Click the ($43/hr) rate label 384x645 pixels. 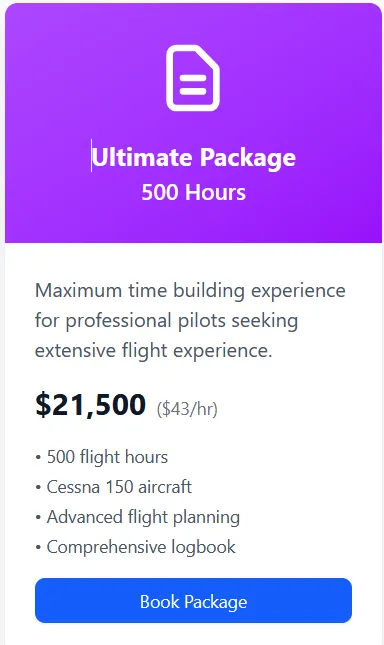click(x=187, y=409)
